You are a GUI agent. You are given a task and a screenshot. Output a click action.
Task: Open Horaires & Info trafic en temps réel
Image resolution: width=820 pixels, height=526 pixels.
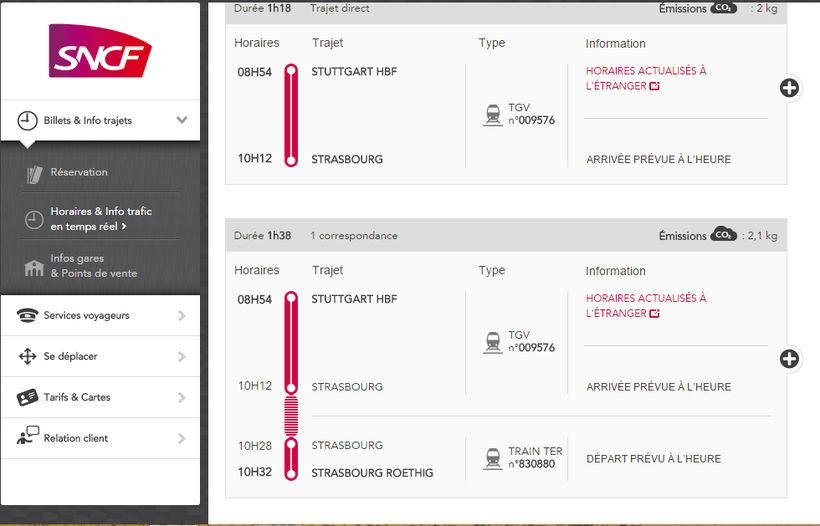point(101,219)
